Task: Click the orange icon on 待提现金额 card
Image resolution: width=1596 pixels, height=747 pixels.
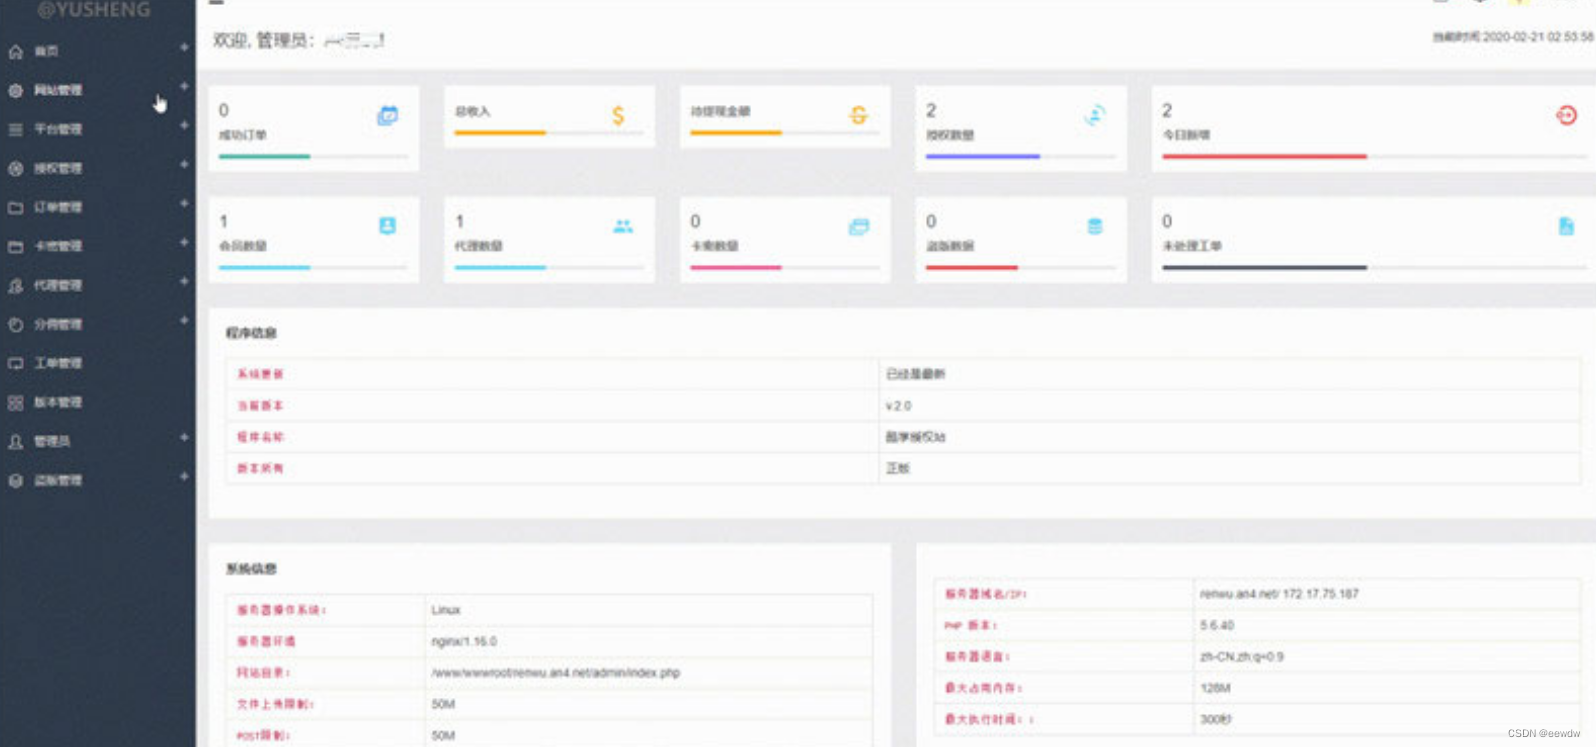Action: pos(858,116)
